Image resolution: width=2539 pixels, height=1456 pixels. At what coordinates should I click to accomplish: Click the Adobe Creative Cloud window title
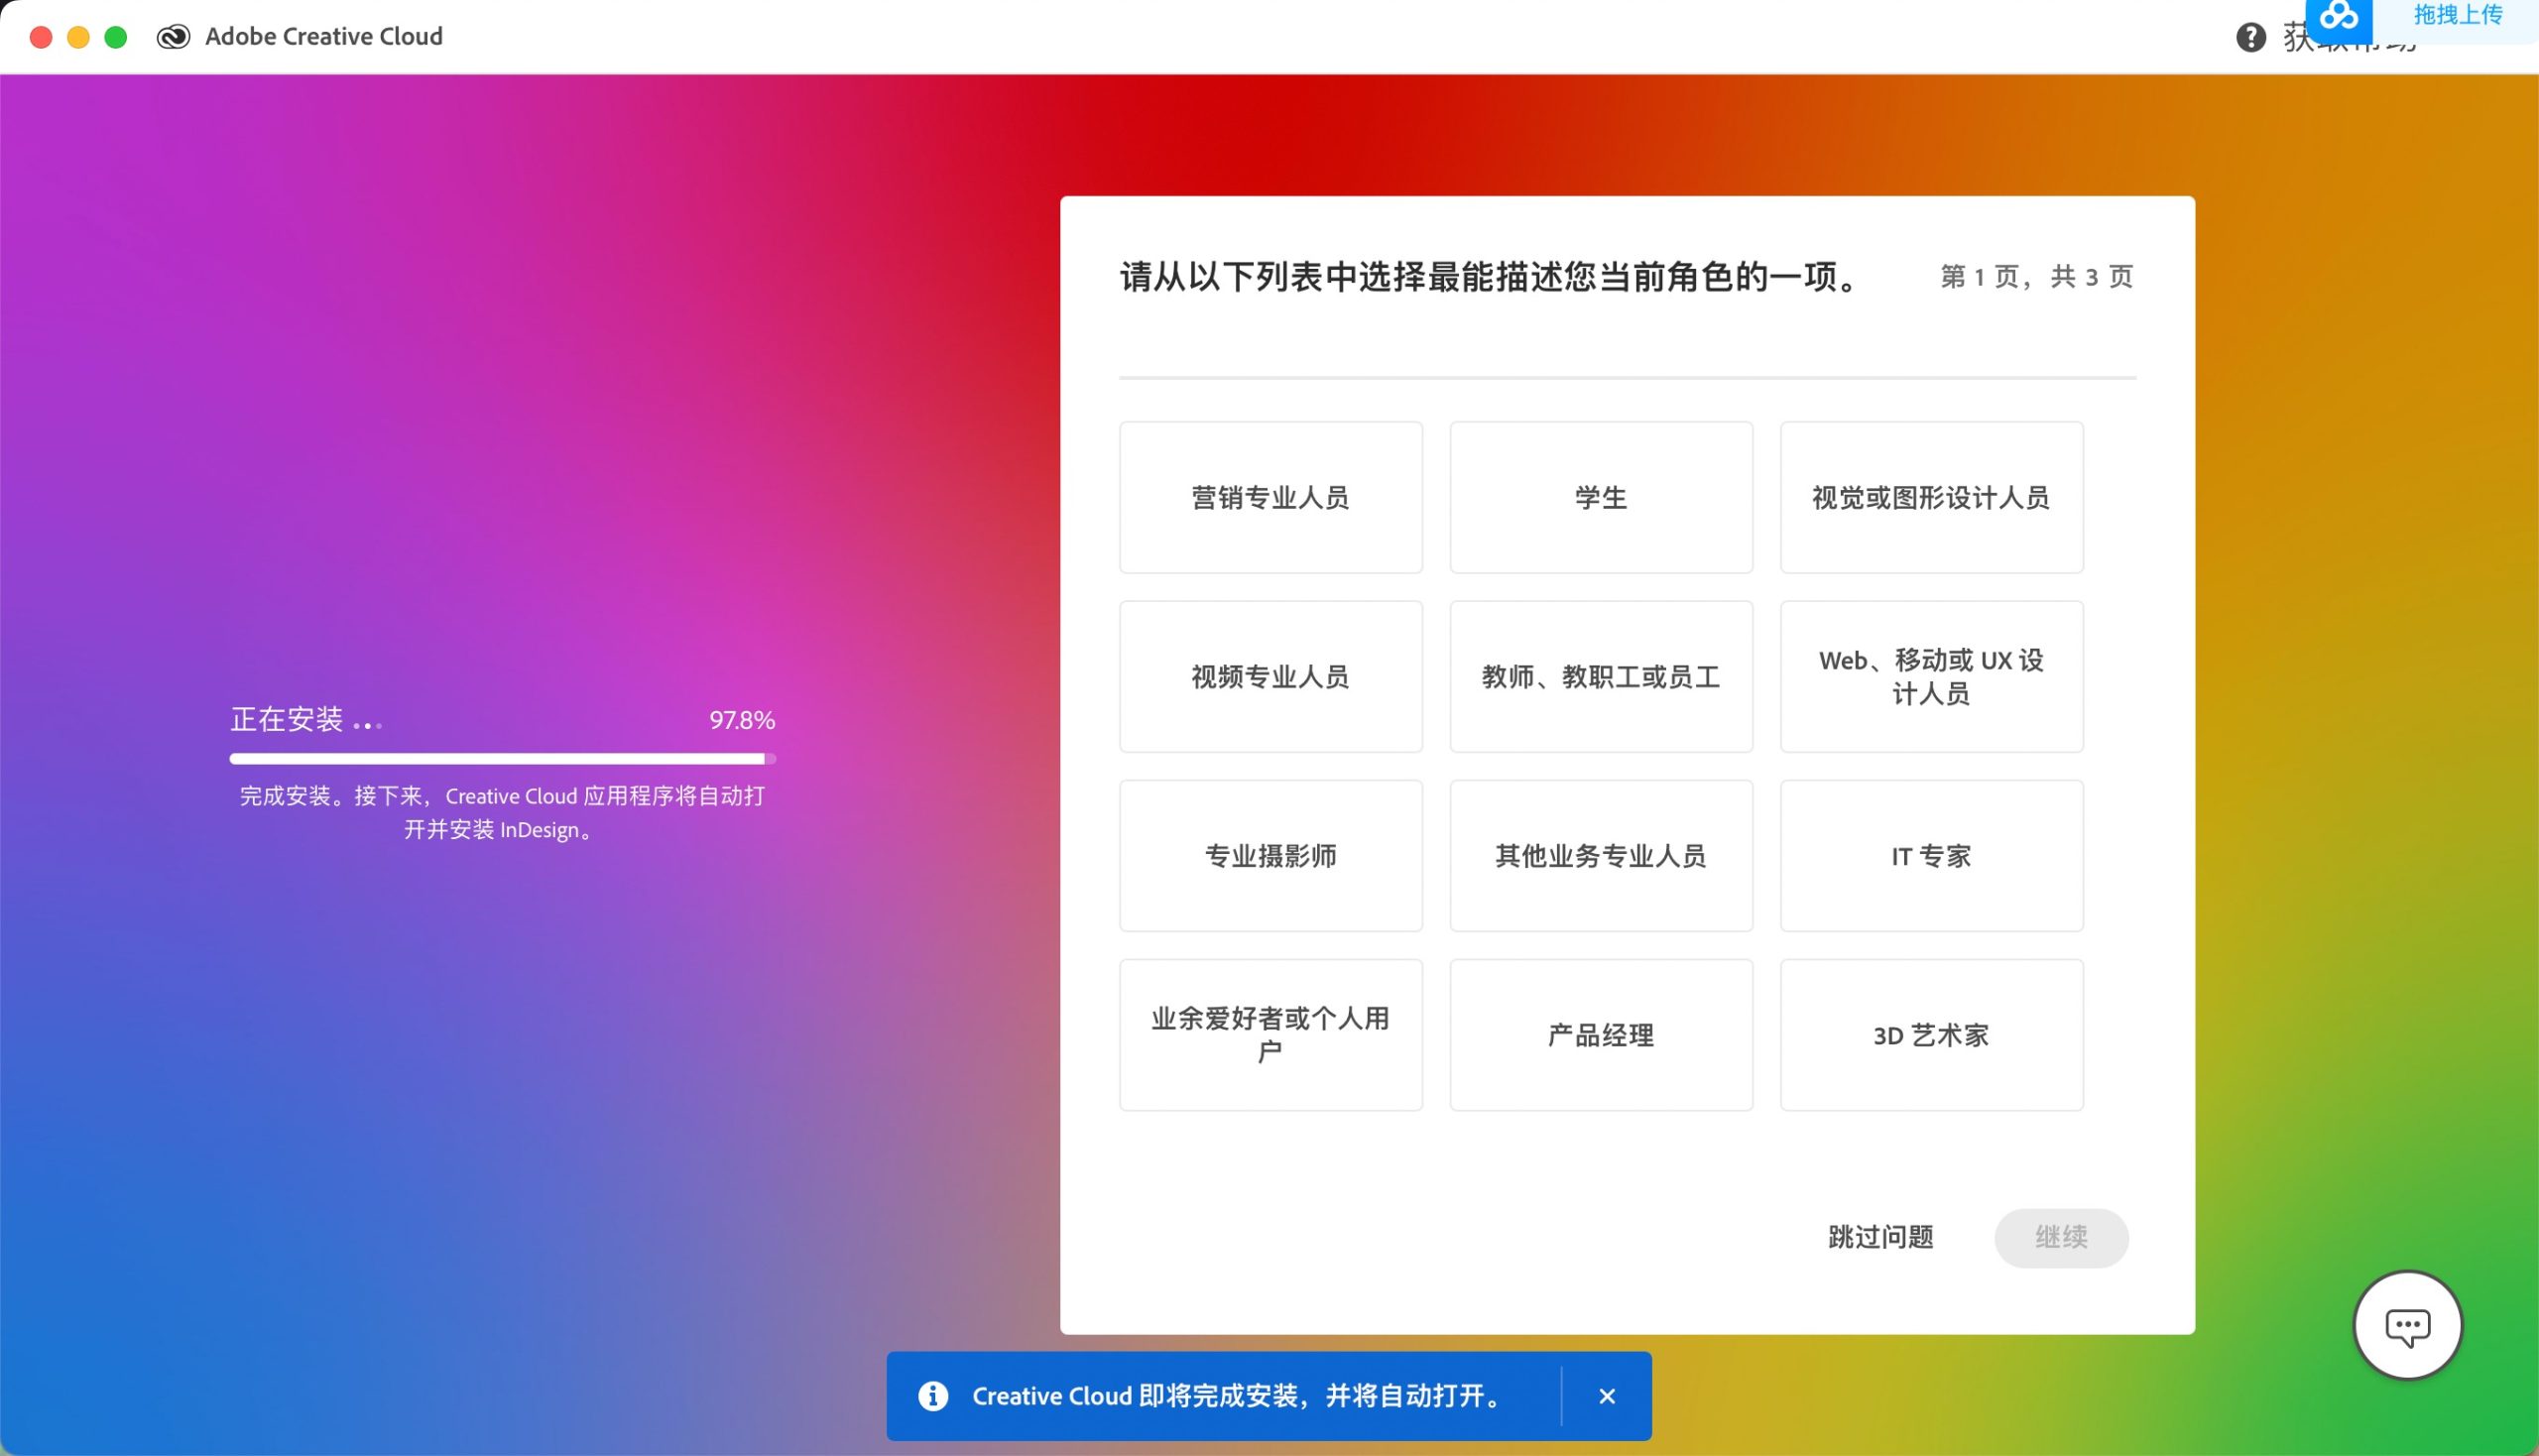click(x=324, y=37)
